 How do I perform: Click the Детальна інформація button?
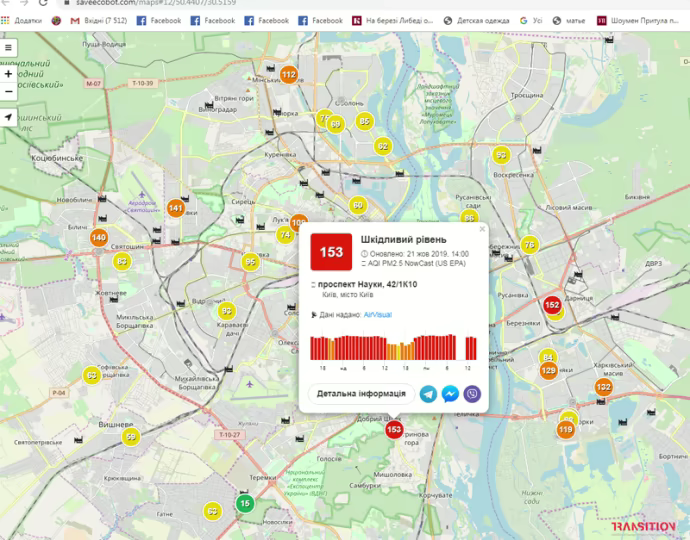pyautogui.click(x=361, y=394)
